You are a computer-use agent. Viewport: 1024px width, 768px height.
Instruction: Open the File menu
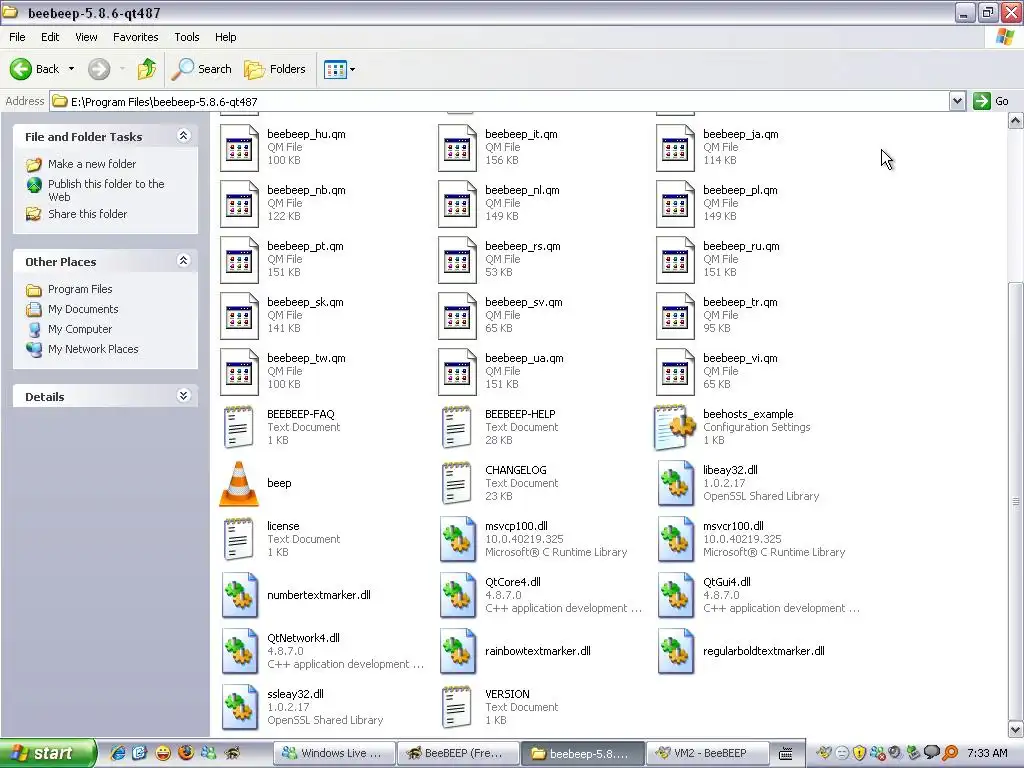(x=17, y=37)
